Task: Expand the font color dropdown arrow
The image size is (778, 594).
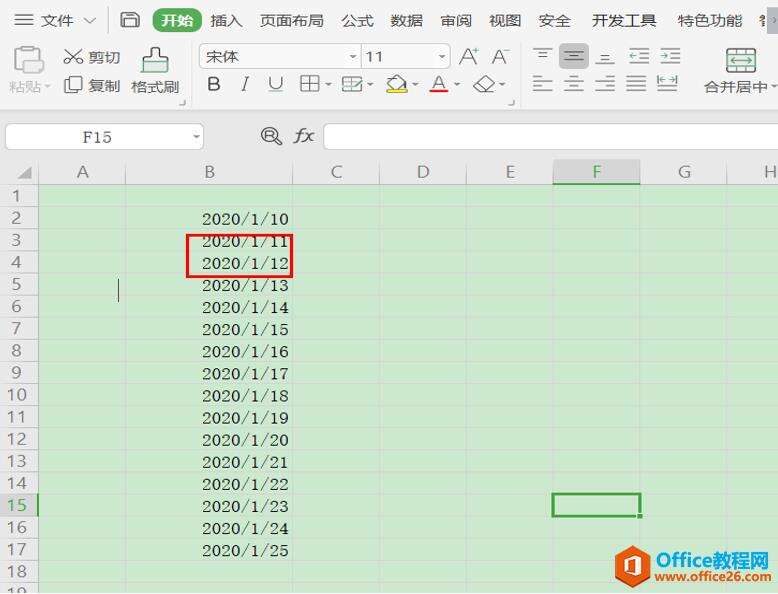Action: (x=457, y=85)
